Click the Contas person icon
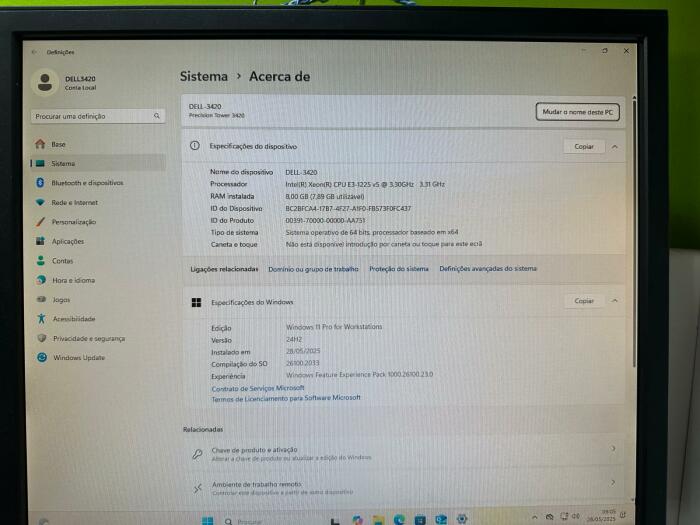Viewport: 700px width, 525px height. pos(41,261)
